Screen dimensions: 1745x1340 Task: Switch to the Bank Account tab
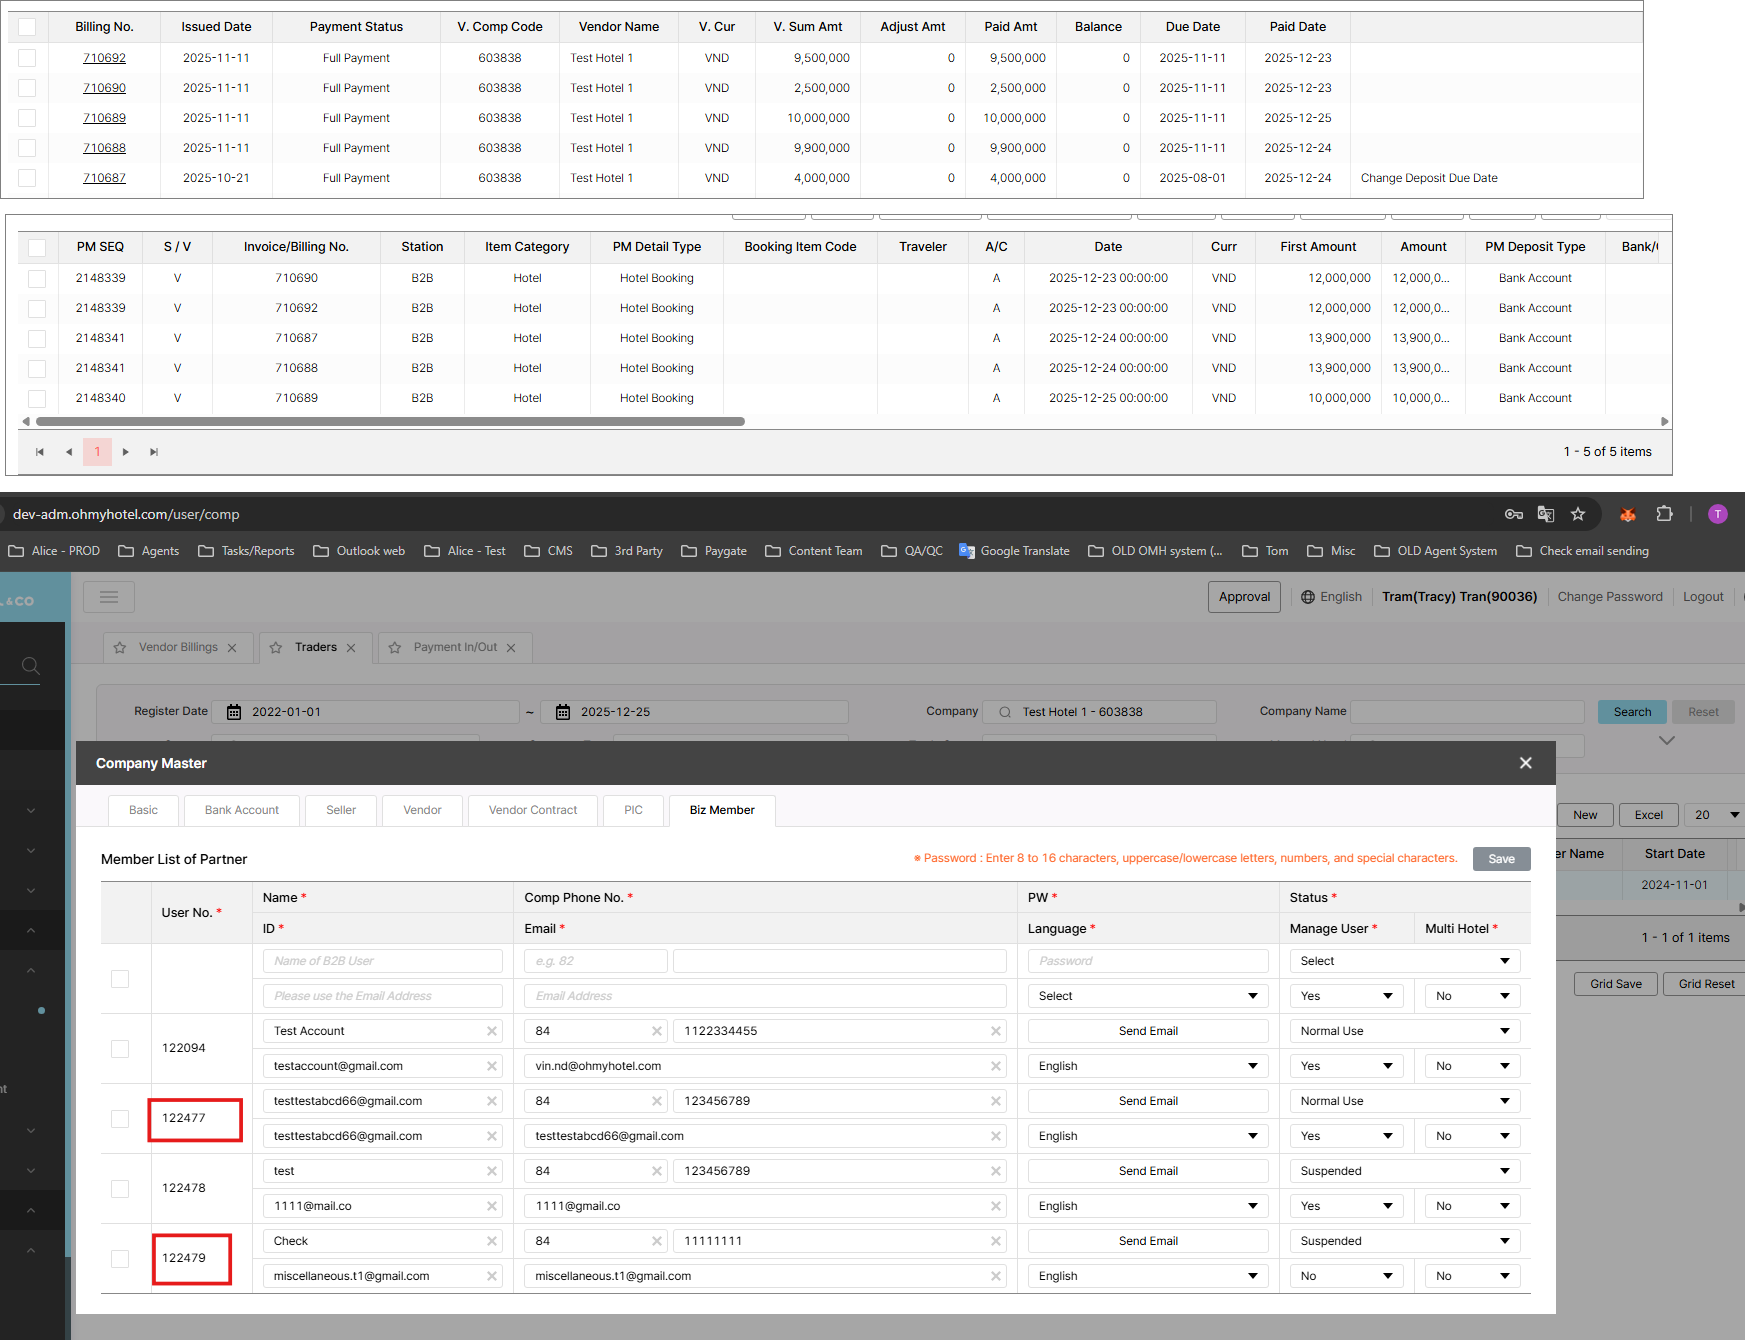pyautogui.click(x=242, y=810)
